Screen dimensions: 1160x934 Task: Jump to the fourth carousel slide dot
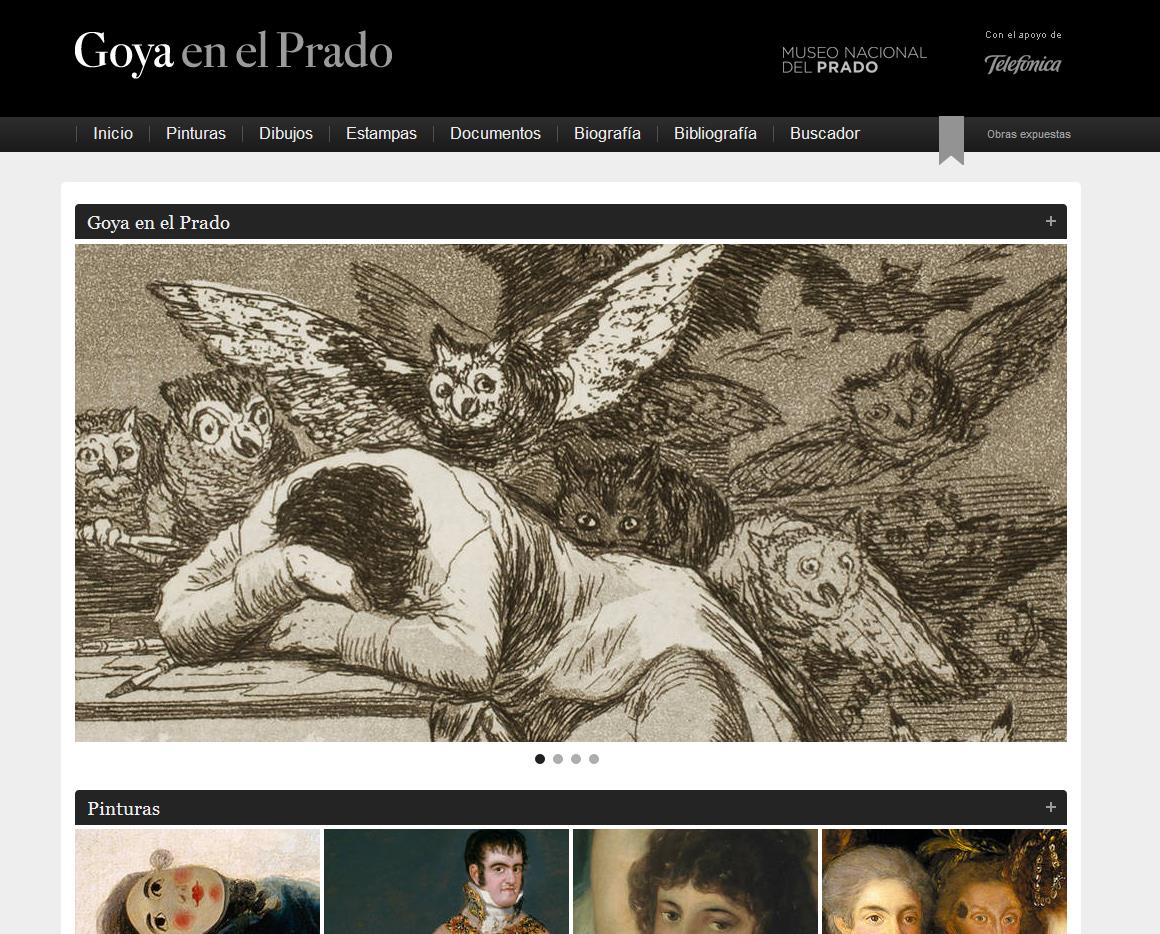594,759
